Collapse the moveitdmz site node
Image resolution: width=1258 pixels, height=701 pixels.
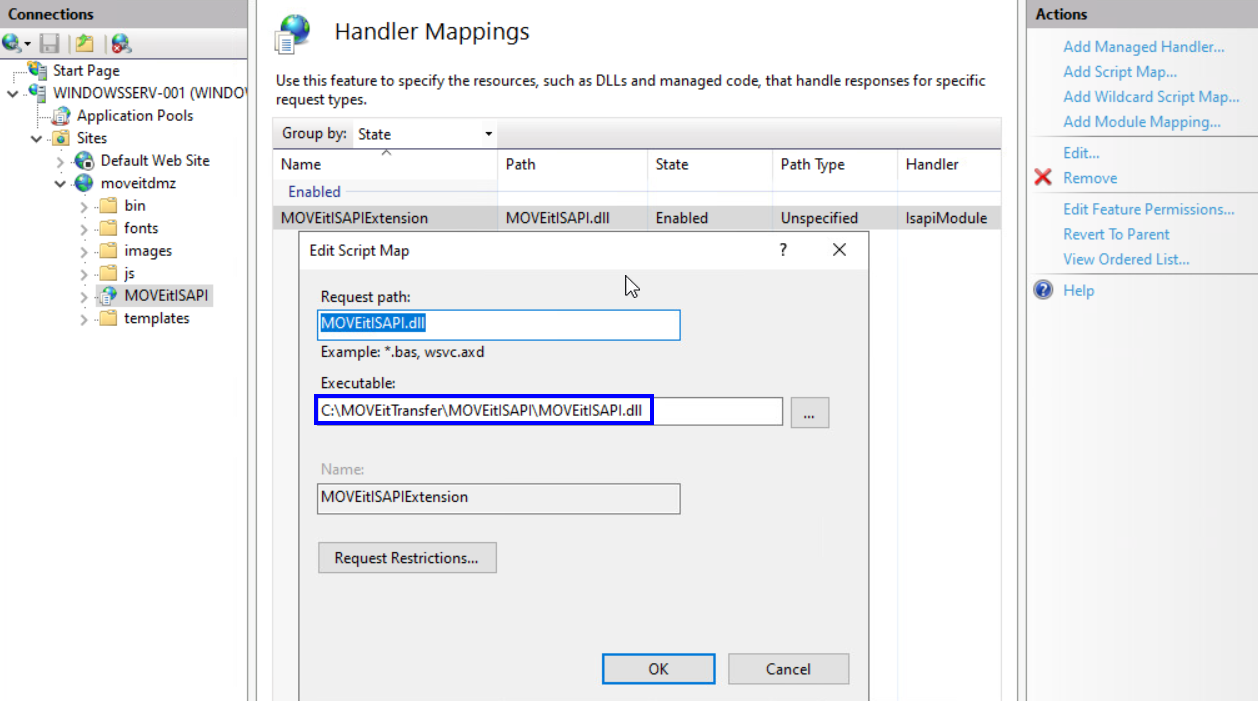[x=60, y=184]
